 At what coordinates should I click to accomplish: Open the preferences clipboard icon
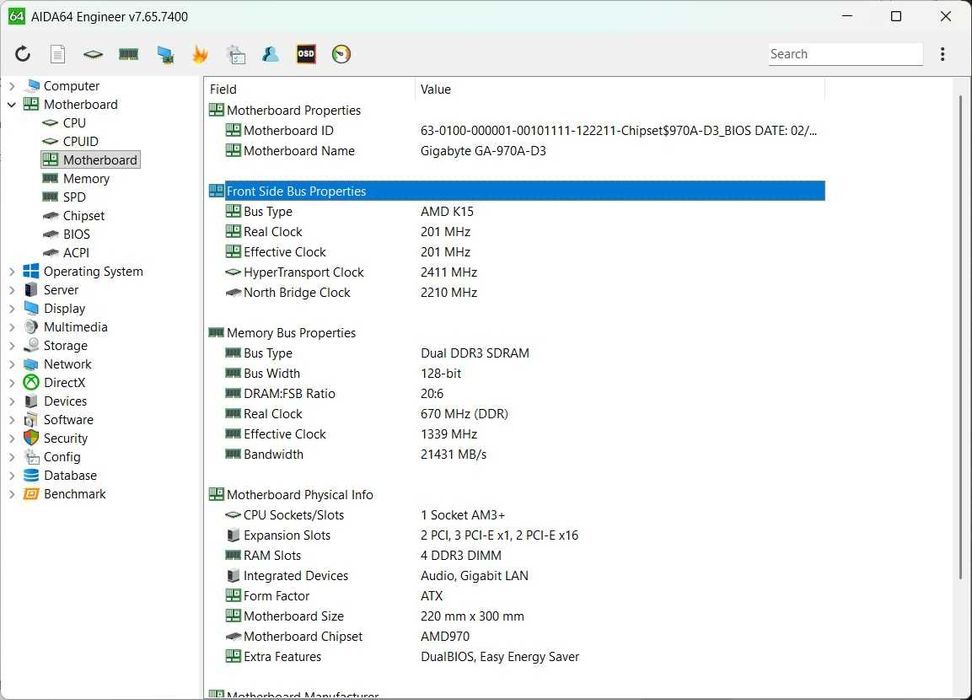click(x=236, y=55)
